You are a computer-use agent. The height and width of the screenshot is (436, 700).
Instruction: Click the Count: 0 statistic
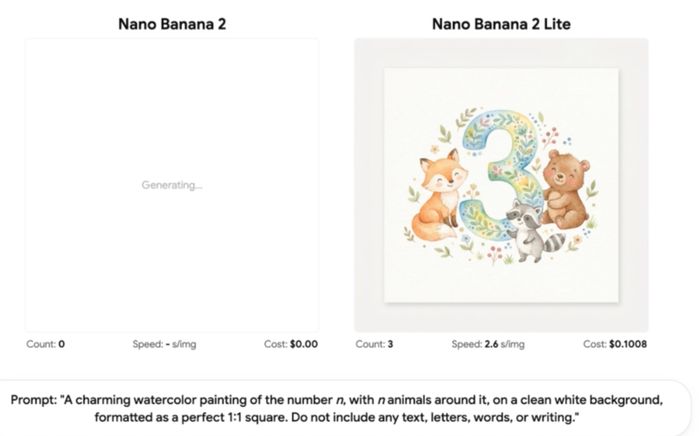tap(46, 344)
